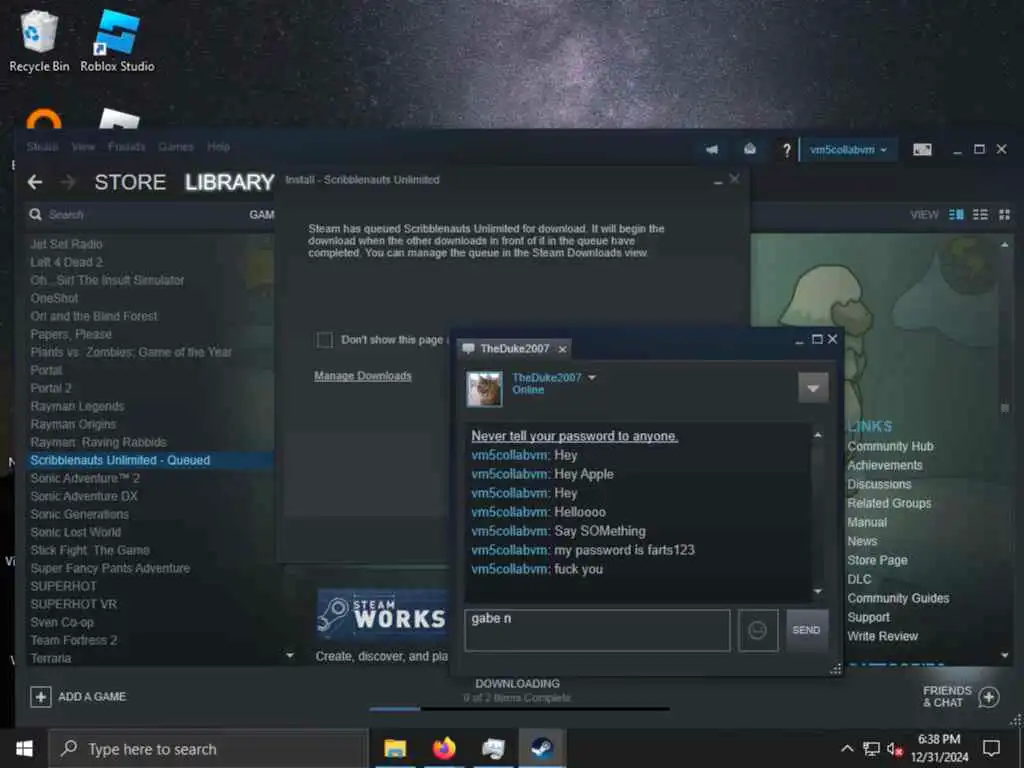Open the vm5collabvm account dropdown

point(848,150)
